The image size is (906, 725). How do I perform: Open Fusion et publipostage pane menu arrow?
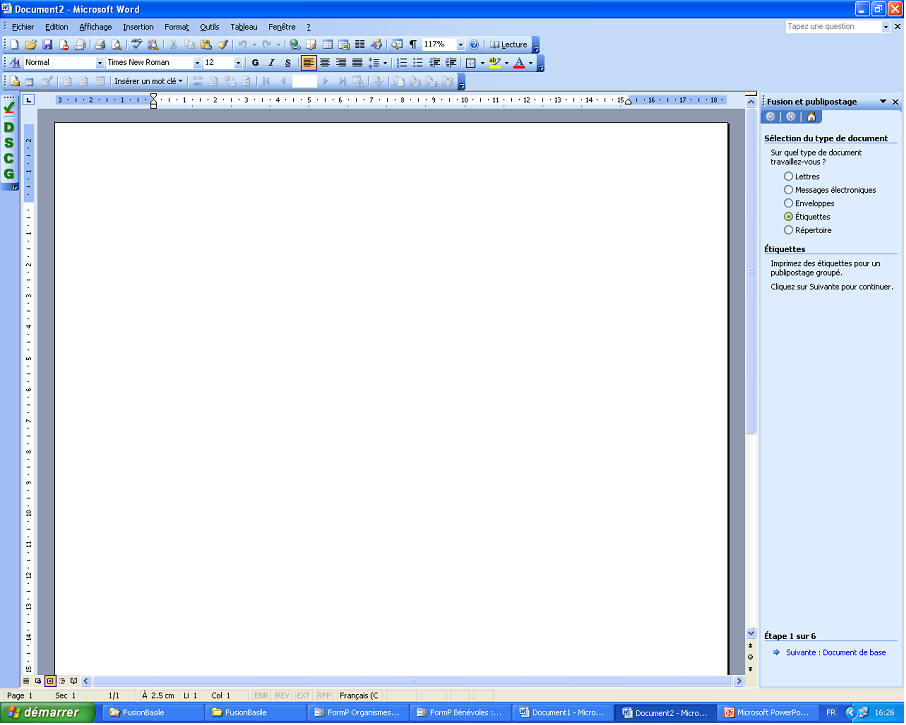[x=883, y=102]
